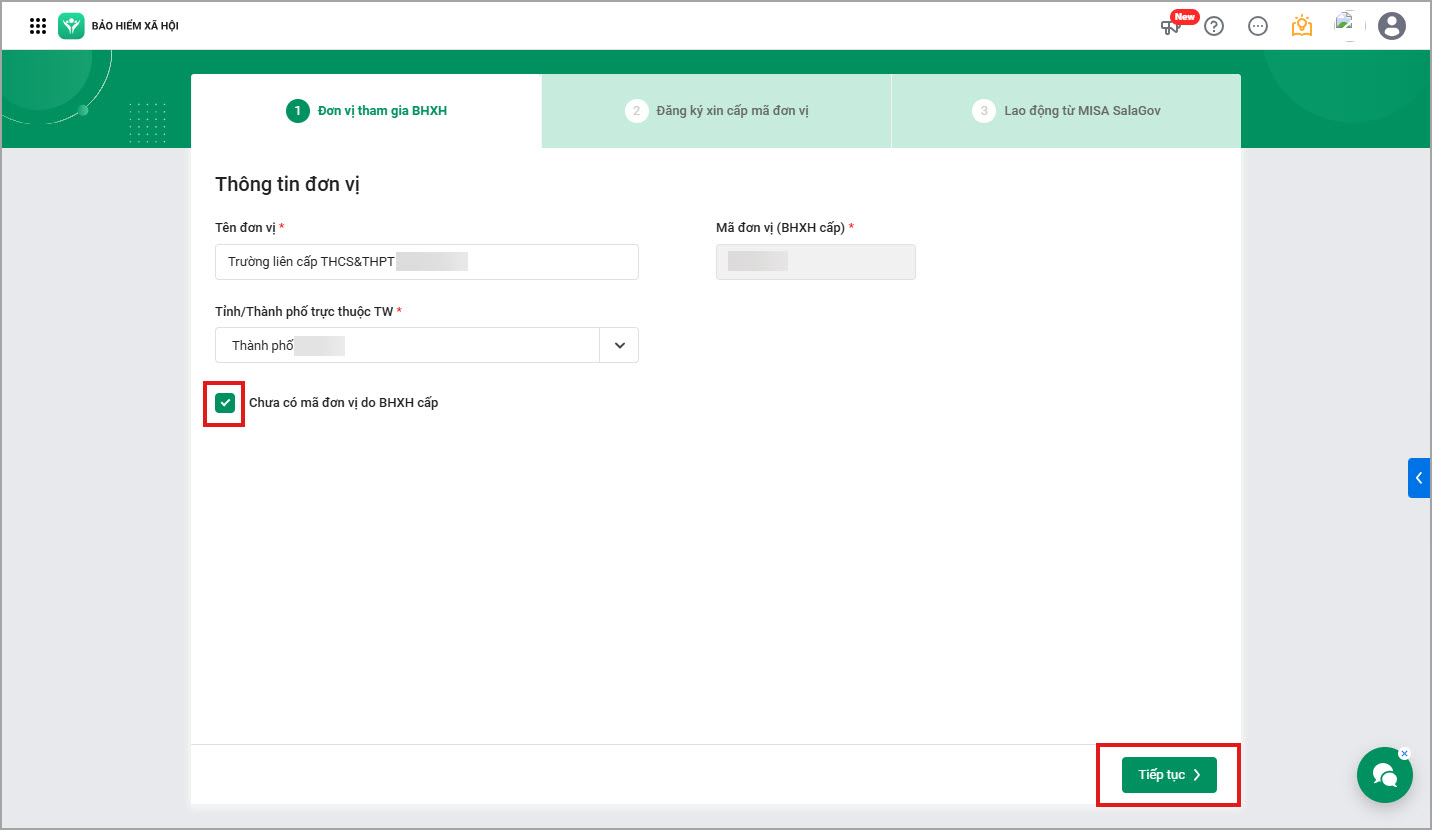
Task: Expand the blue side panel arrow
Action: point(1419,478)
